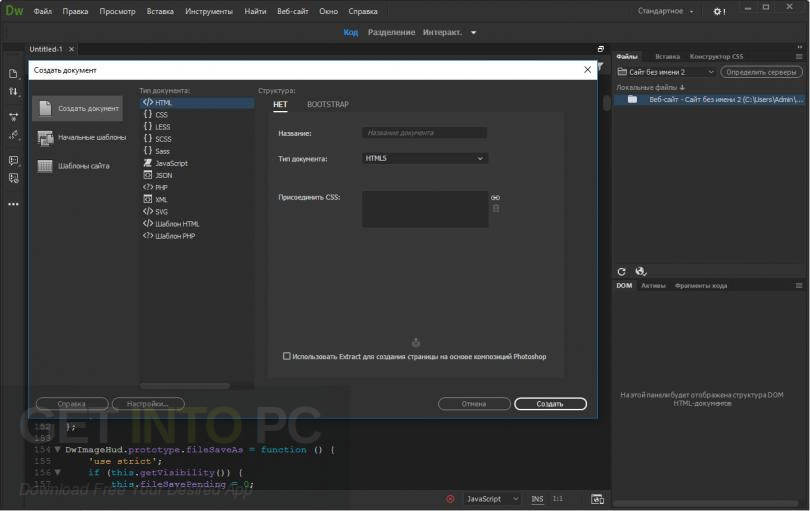Viewport: 810px width, 511px height.
Task: Click the Отмена button
Action: pyautogui.click(x=474, y=404)
